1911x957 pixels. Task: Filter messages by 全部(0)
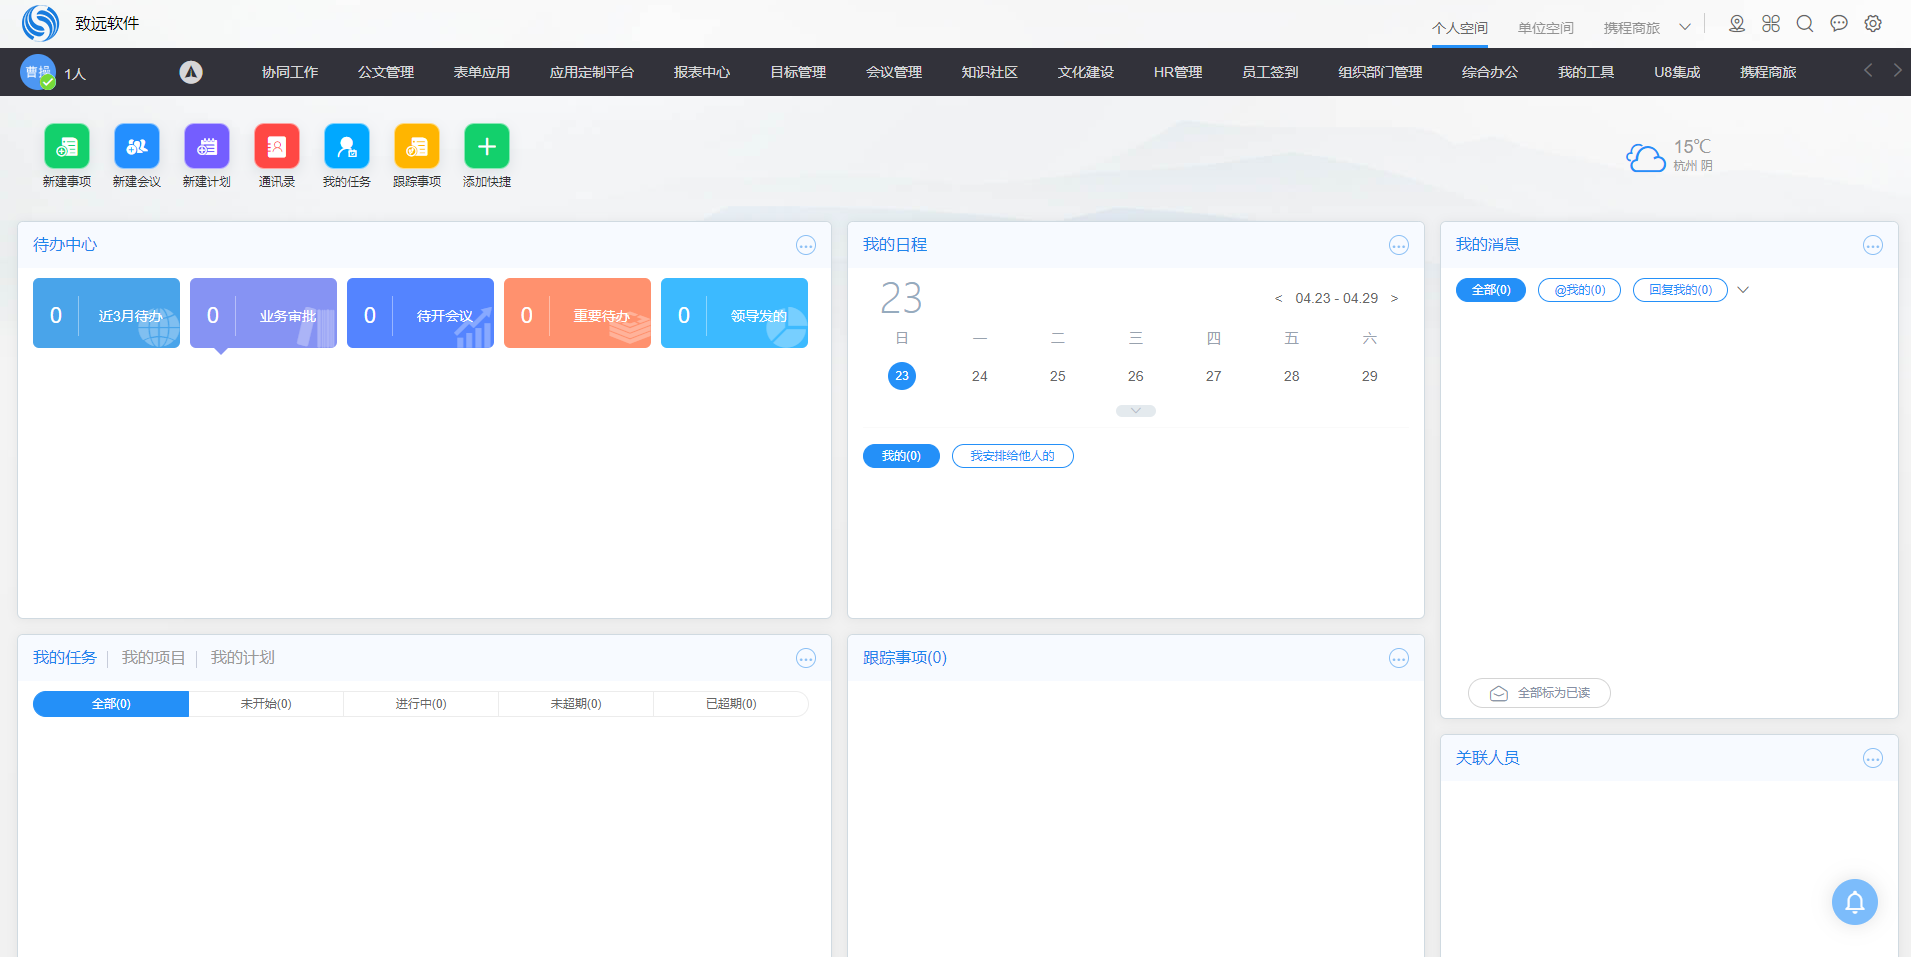1491,290
